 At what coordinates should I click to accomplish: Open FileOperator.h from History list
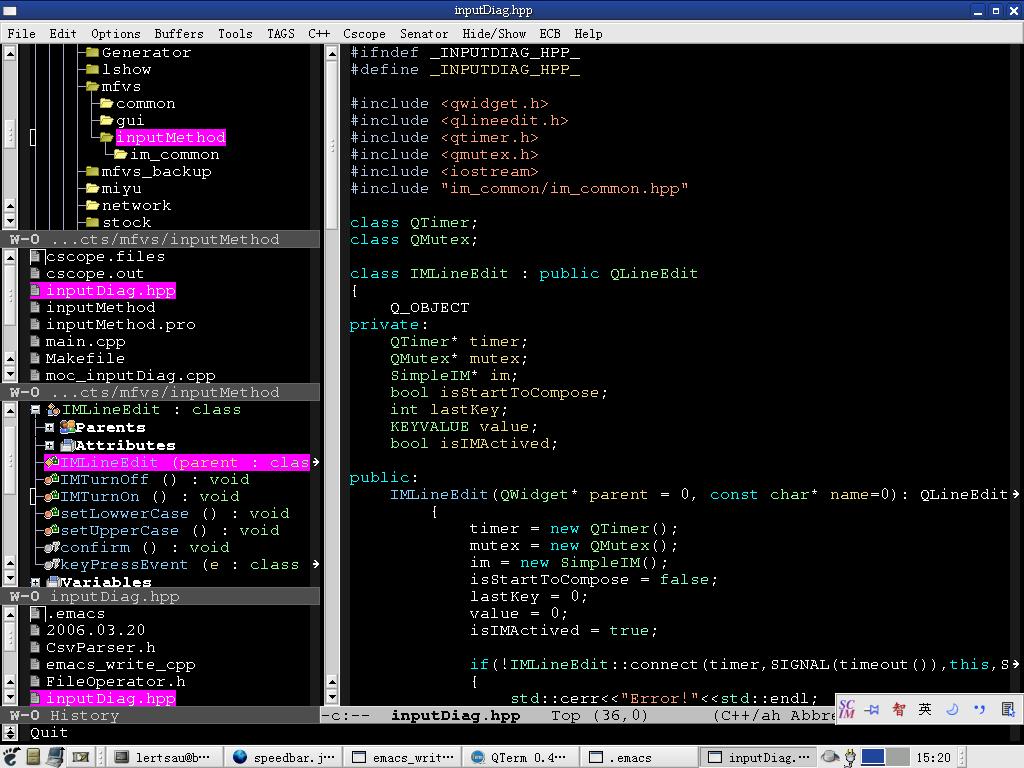coord(116,681)
